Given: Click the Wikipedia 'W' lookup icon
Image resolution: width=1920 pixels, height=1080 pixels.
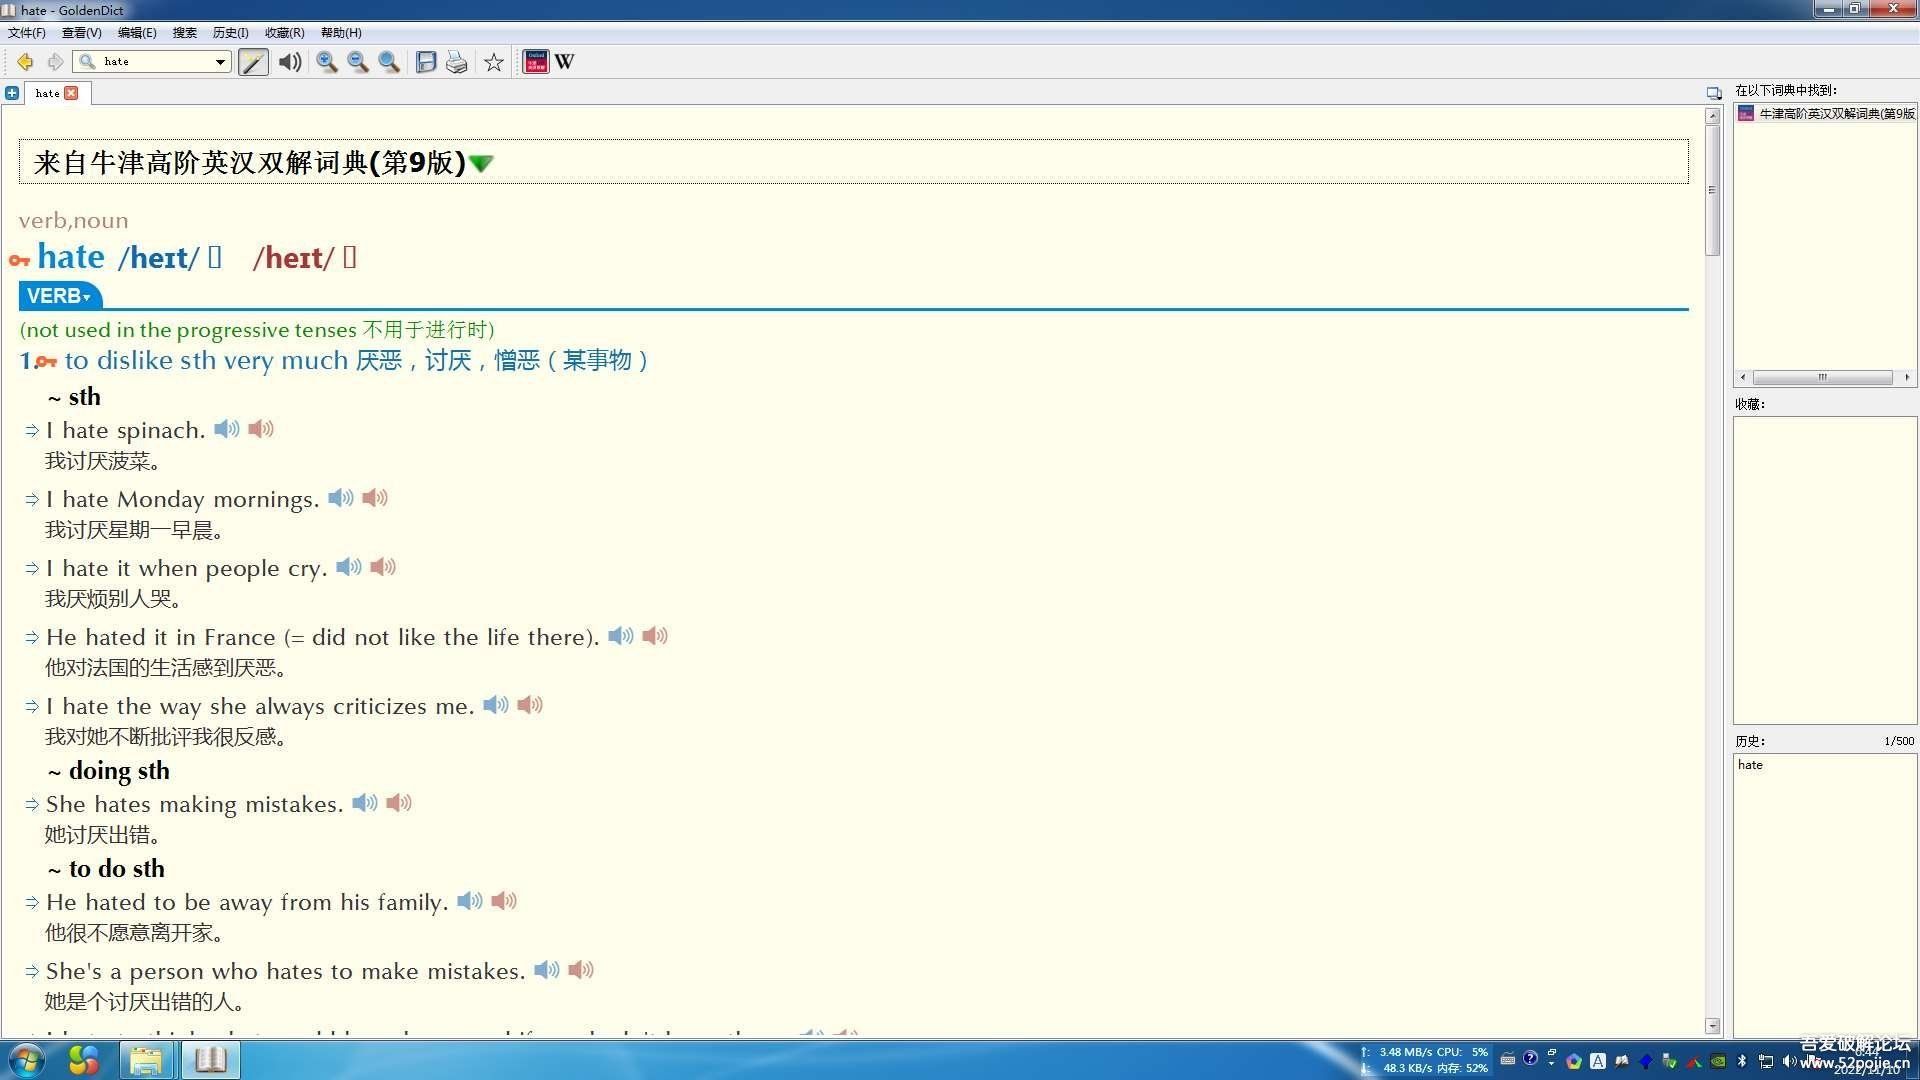Looking at the screenshot, I should [x=564, y=61].
